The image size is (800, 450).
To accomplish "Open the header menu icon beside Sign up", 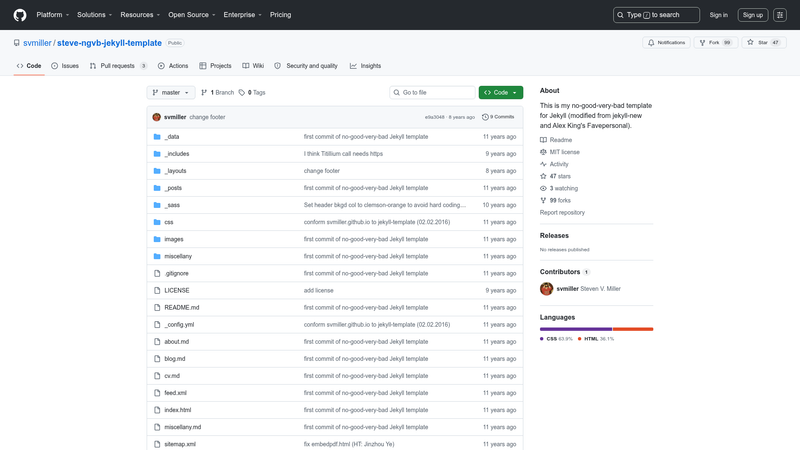I will [780, 15].
